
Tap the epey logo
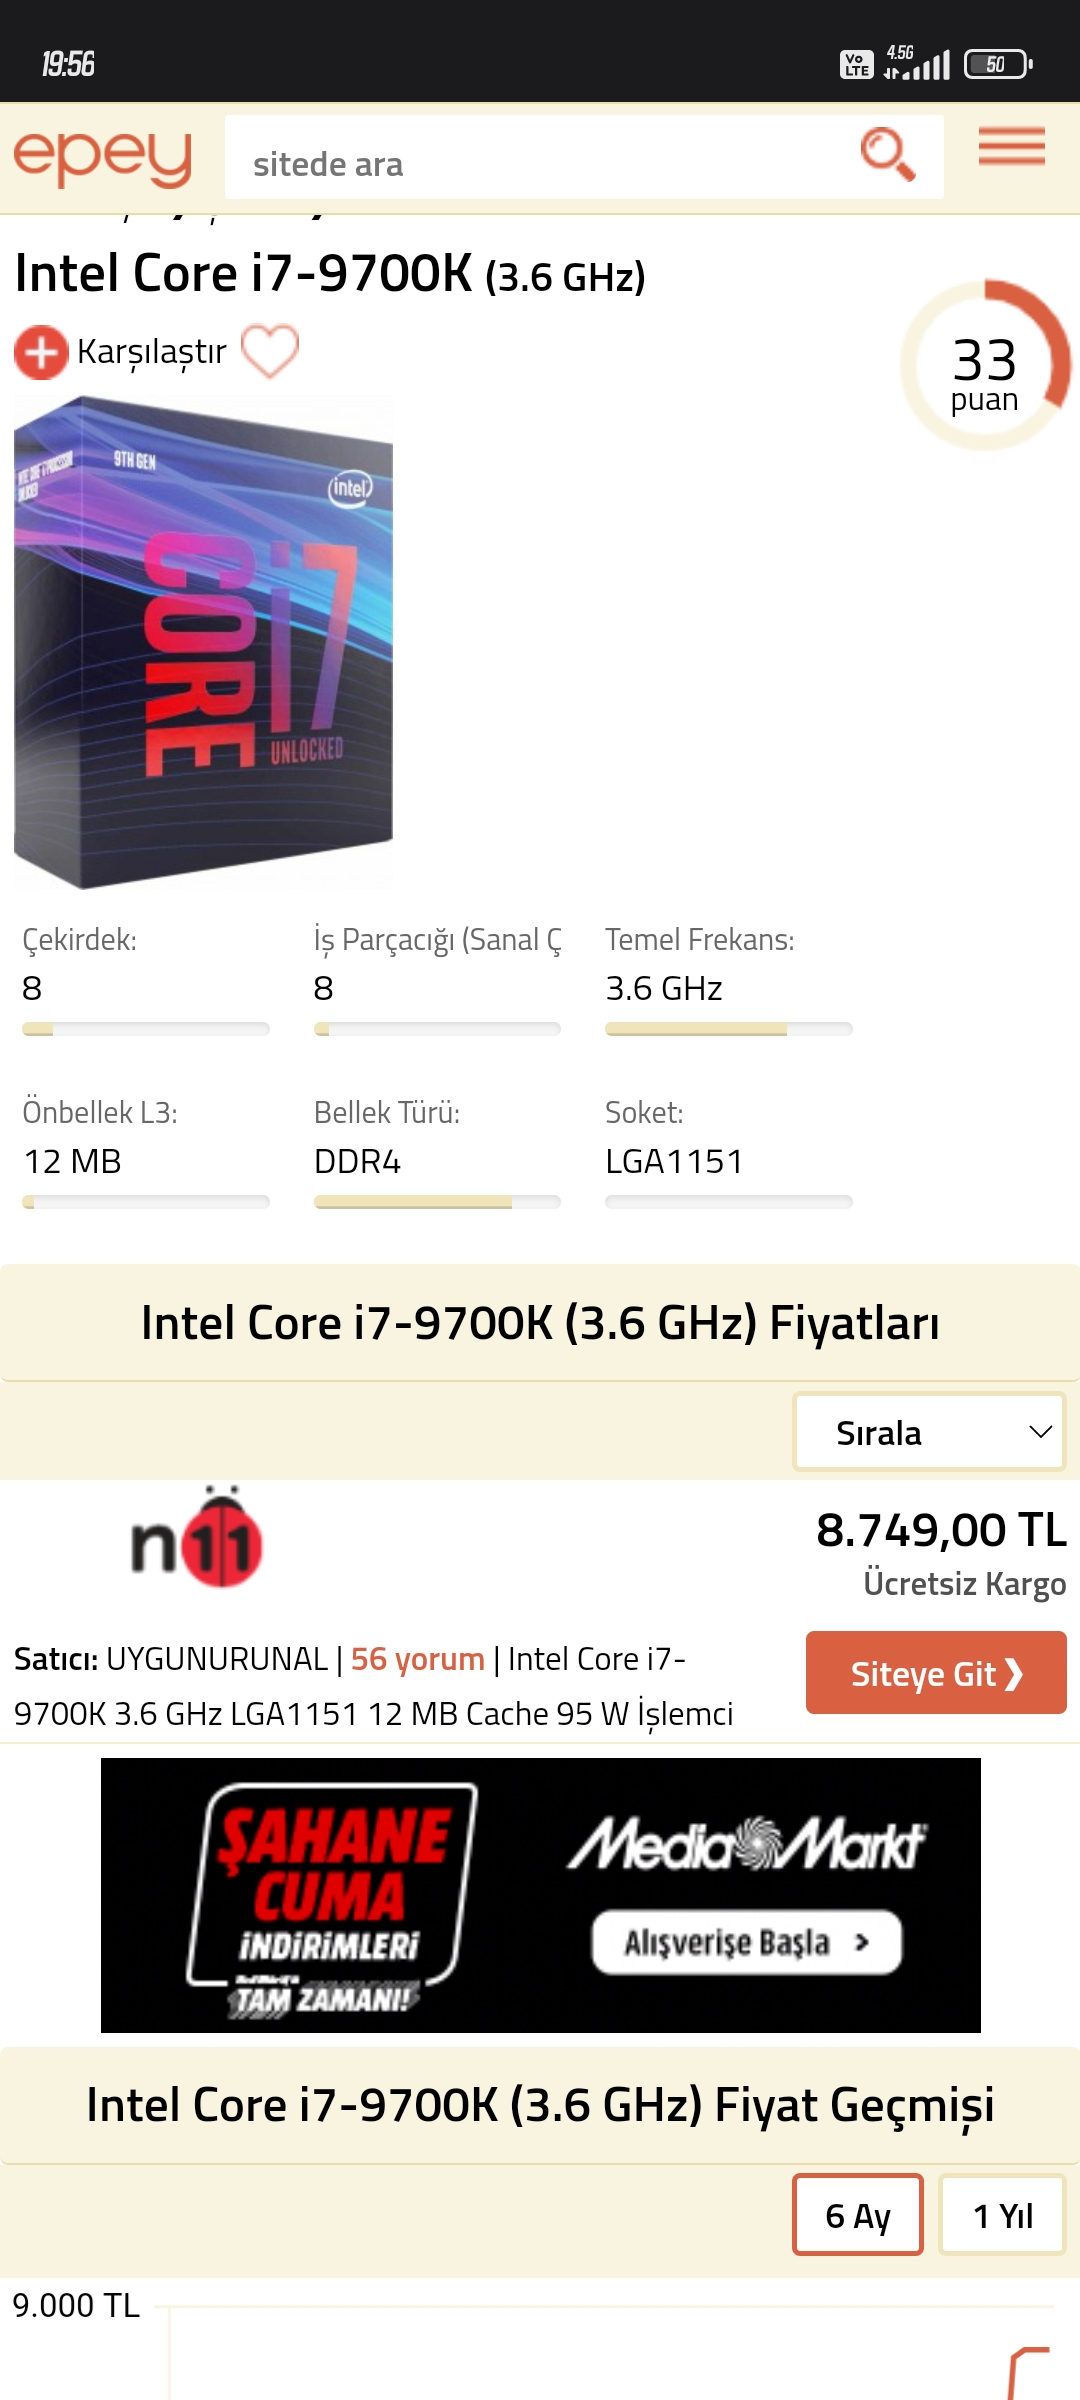(102, 158)
